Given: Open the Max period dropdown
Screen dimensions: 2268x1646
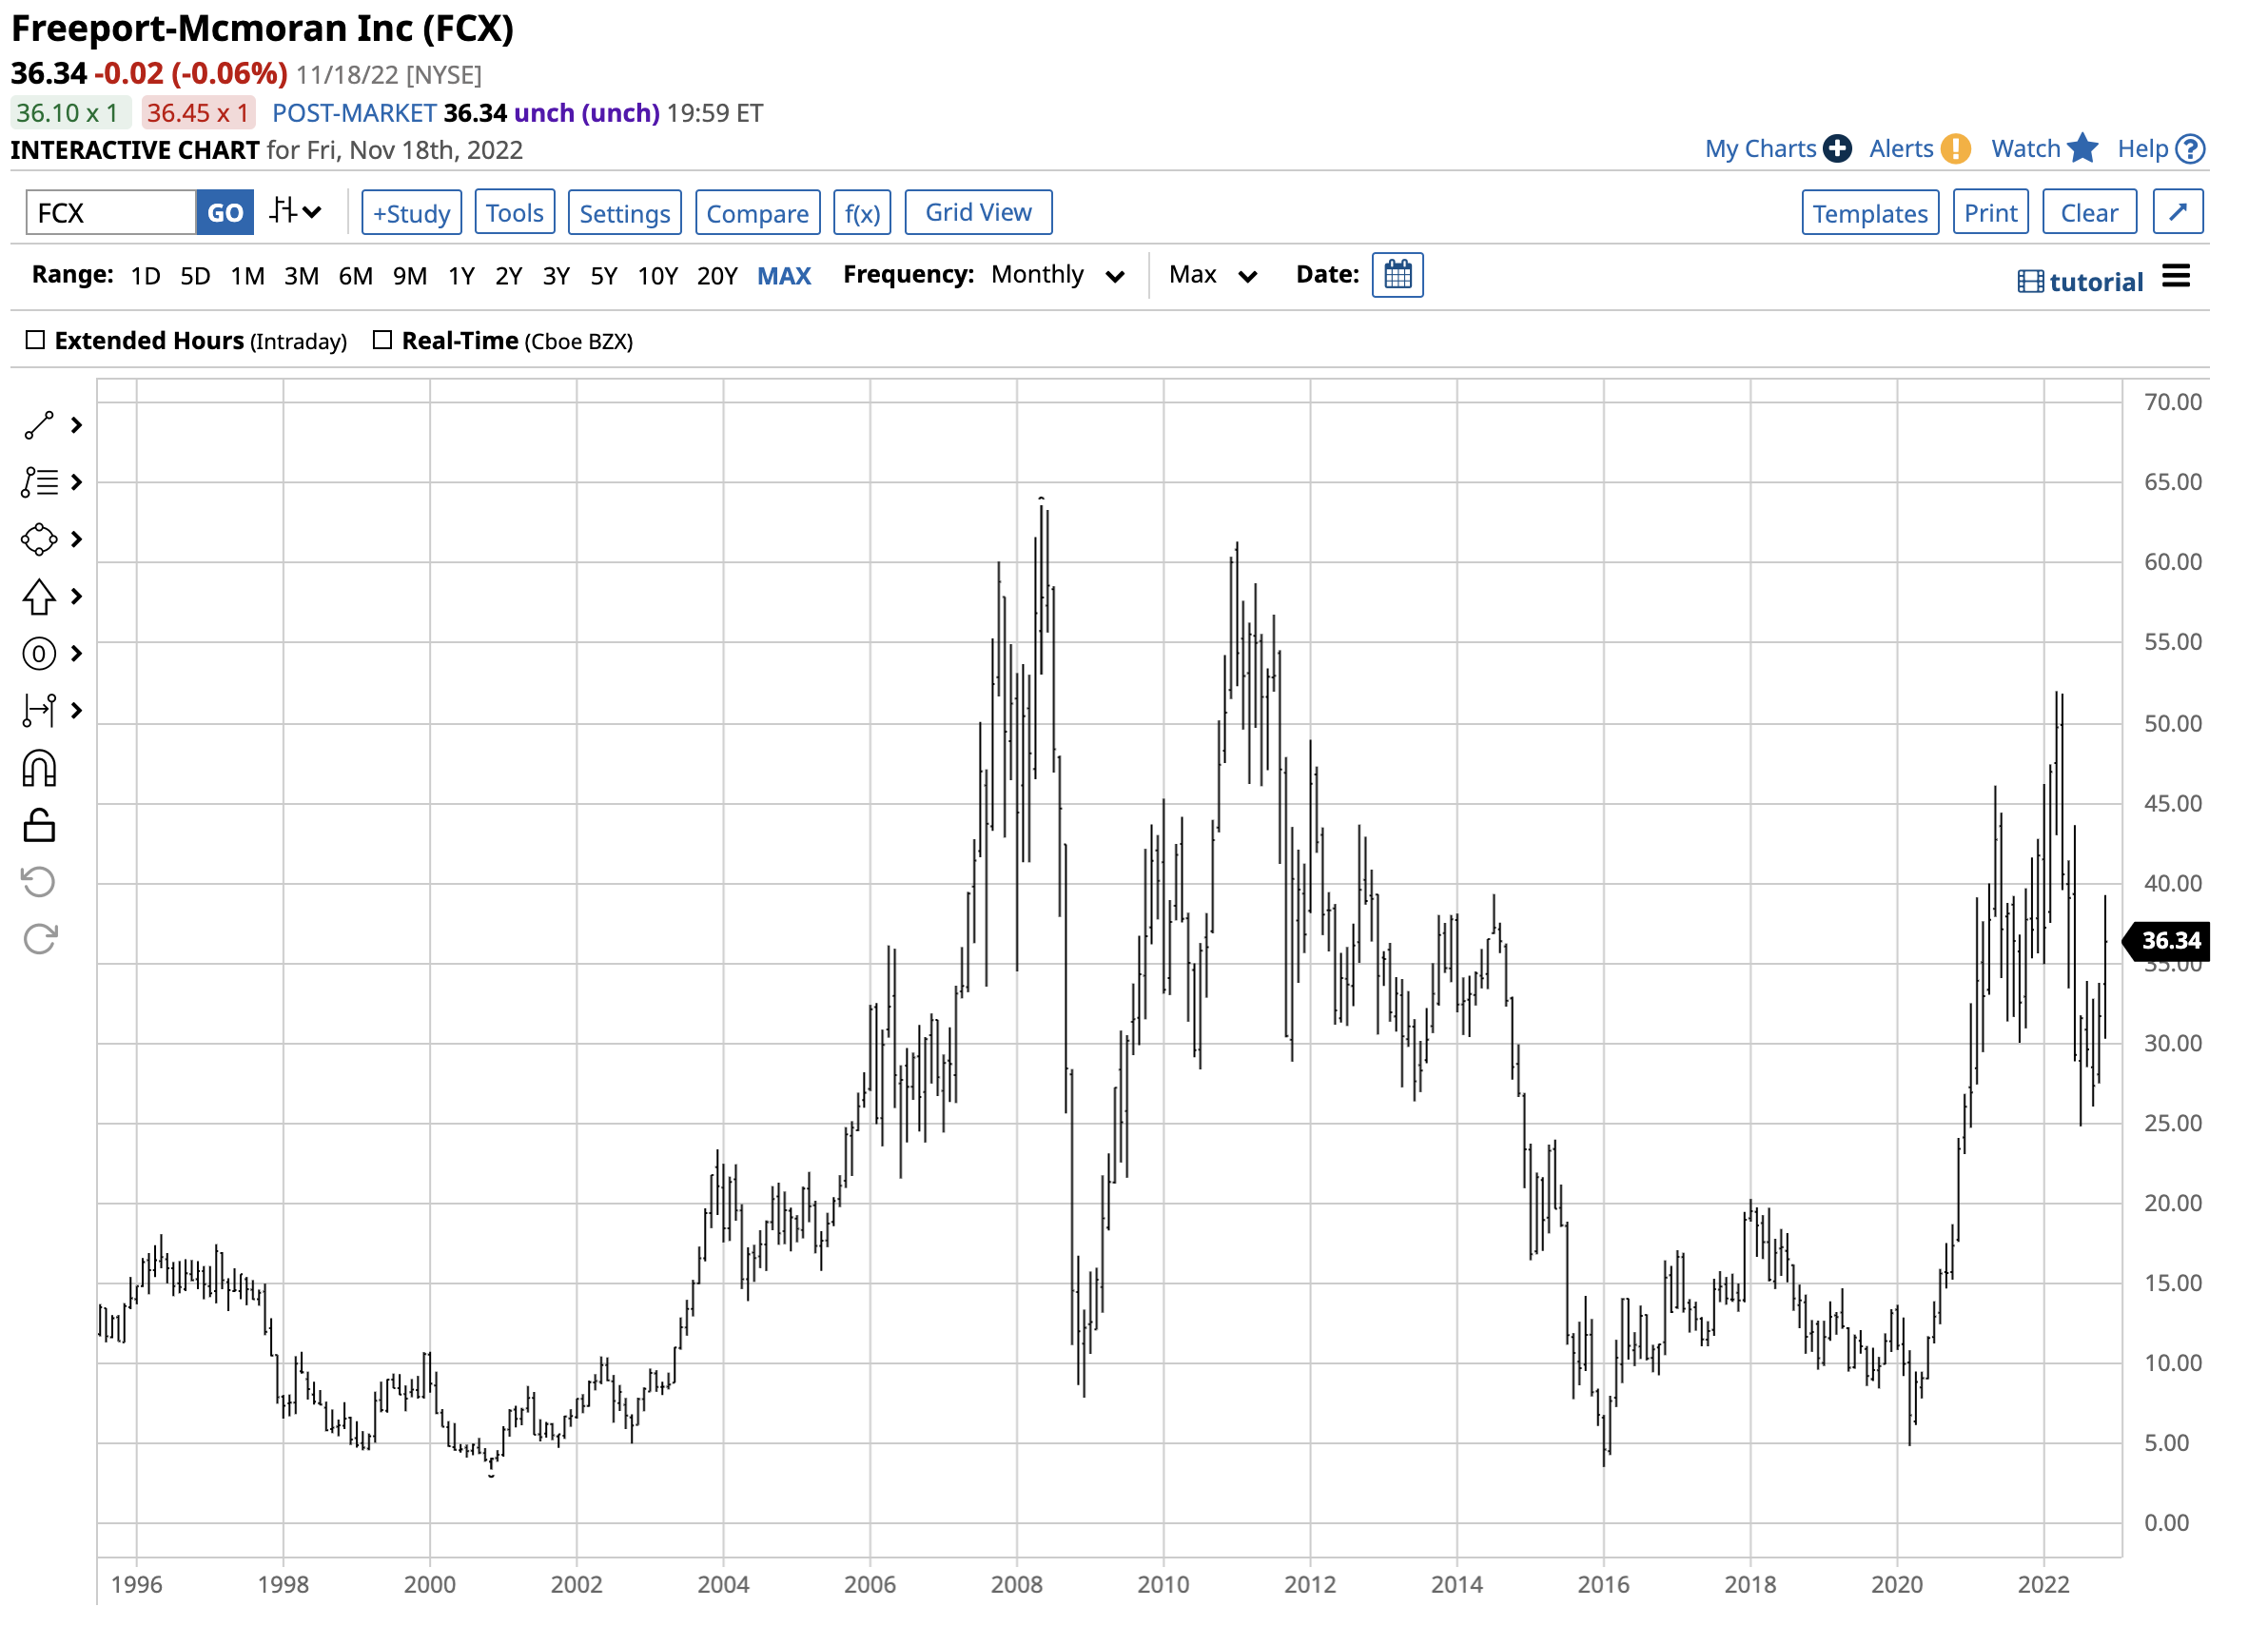Looking at the screenshot, I should [x=1214, y=275].
